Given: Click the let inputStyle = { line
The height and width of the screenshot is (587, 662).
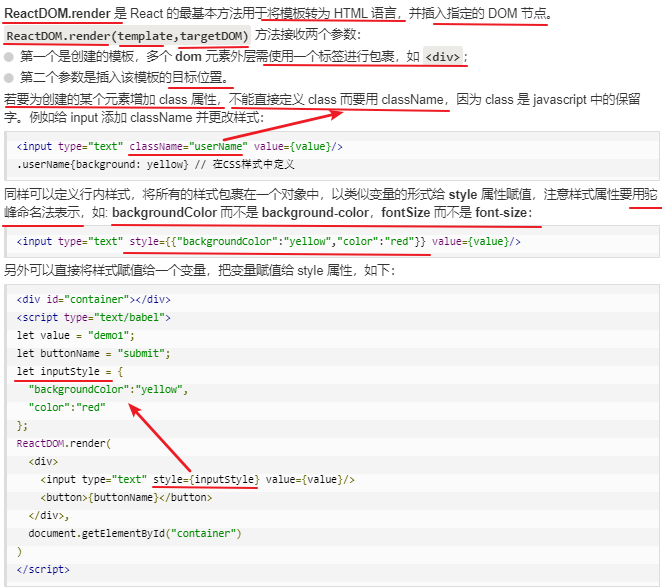Looking at the screenshot, I should point(70,372).
